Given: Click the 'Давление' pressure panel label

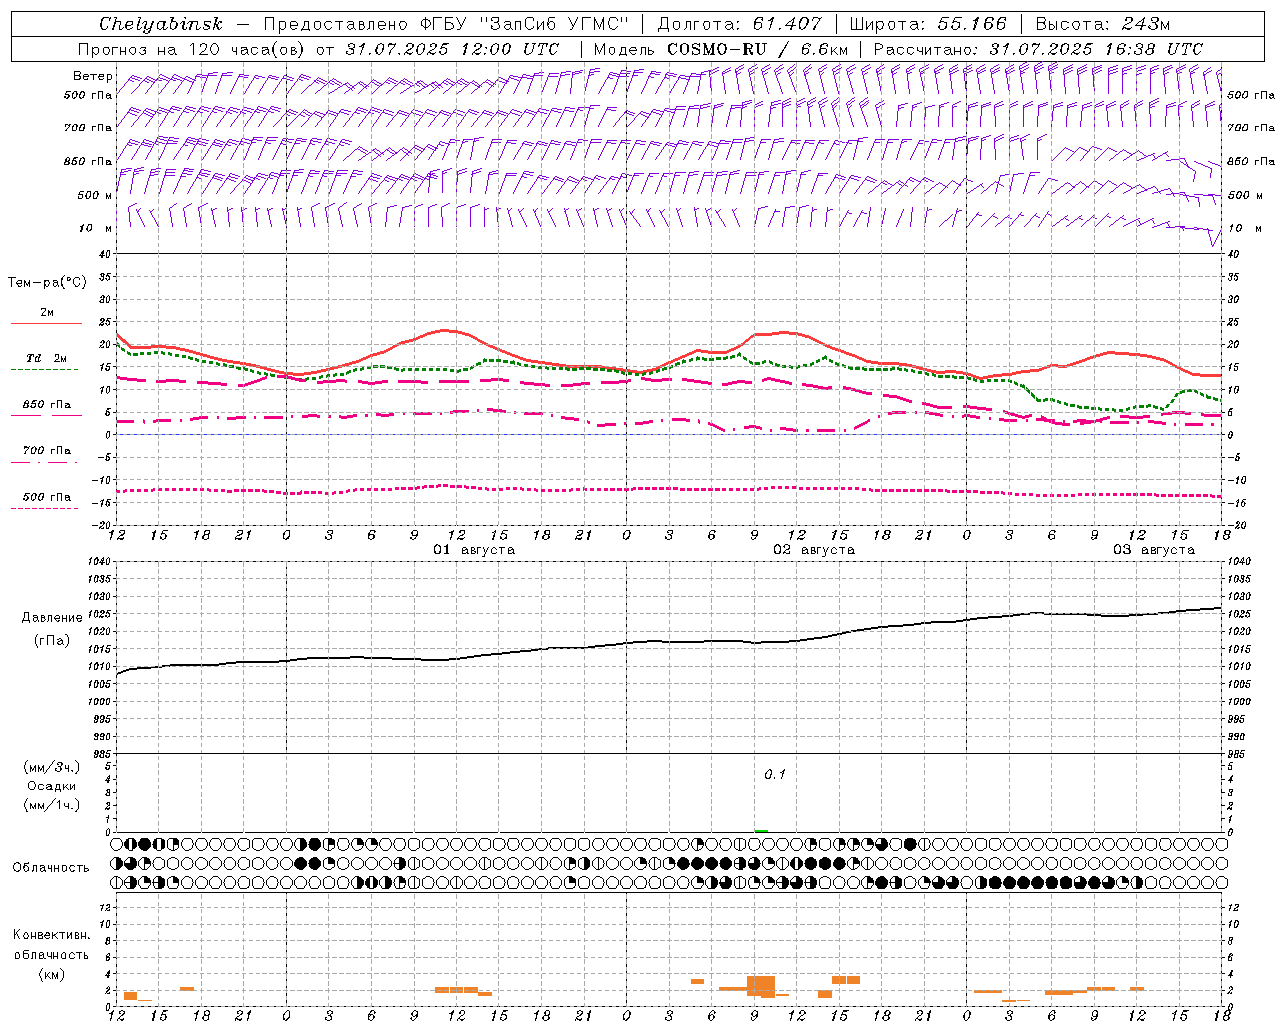Looking at the screenshot, I should pyautogui.click(x=52, y=618).
